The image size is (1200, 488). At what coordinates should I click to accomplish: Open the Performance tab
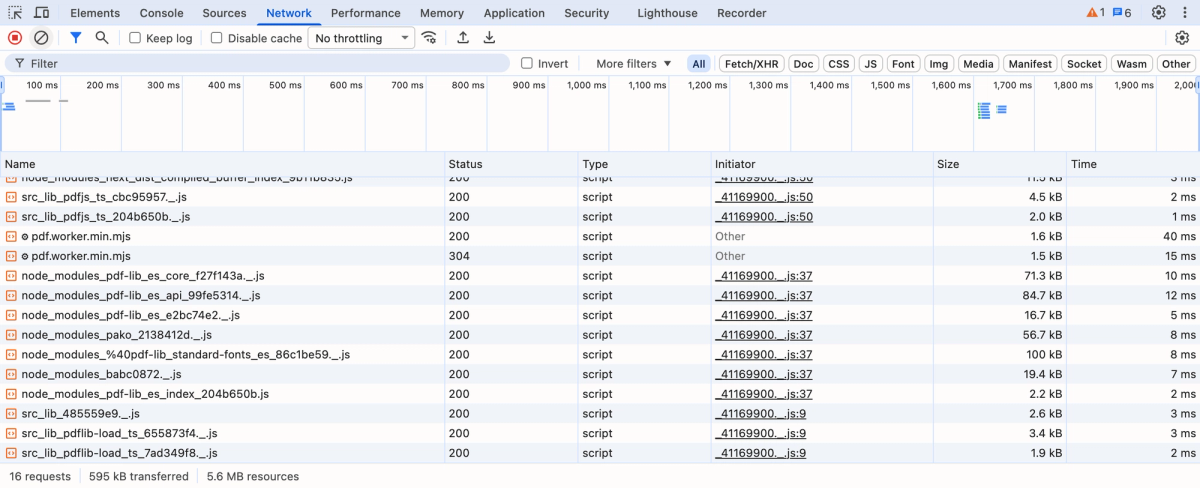(x=366, y=13)
